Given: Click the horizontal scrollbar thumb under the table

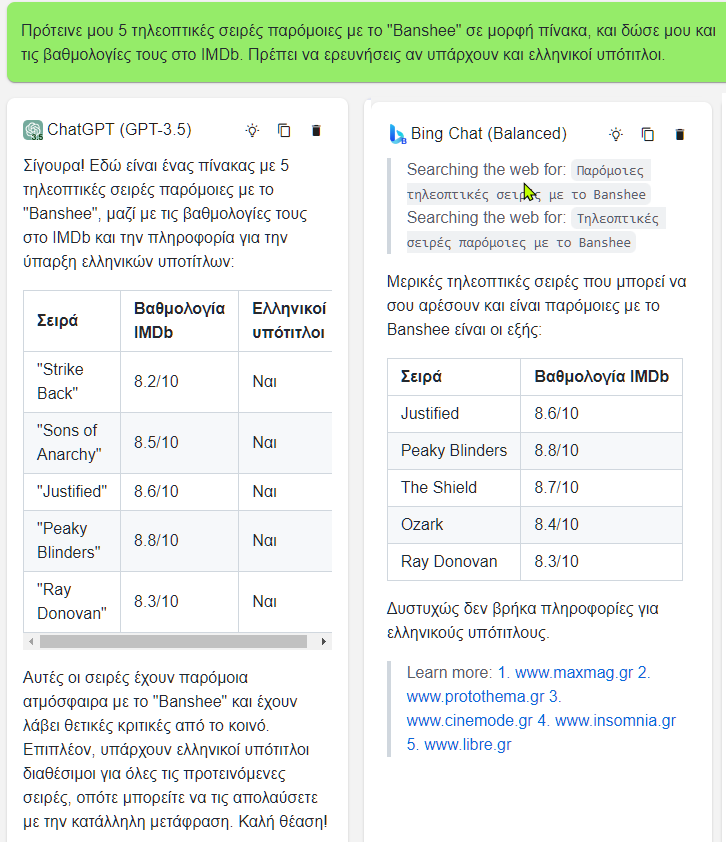Looking at the screenshot, I should coord(173,642).
